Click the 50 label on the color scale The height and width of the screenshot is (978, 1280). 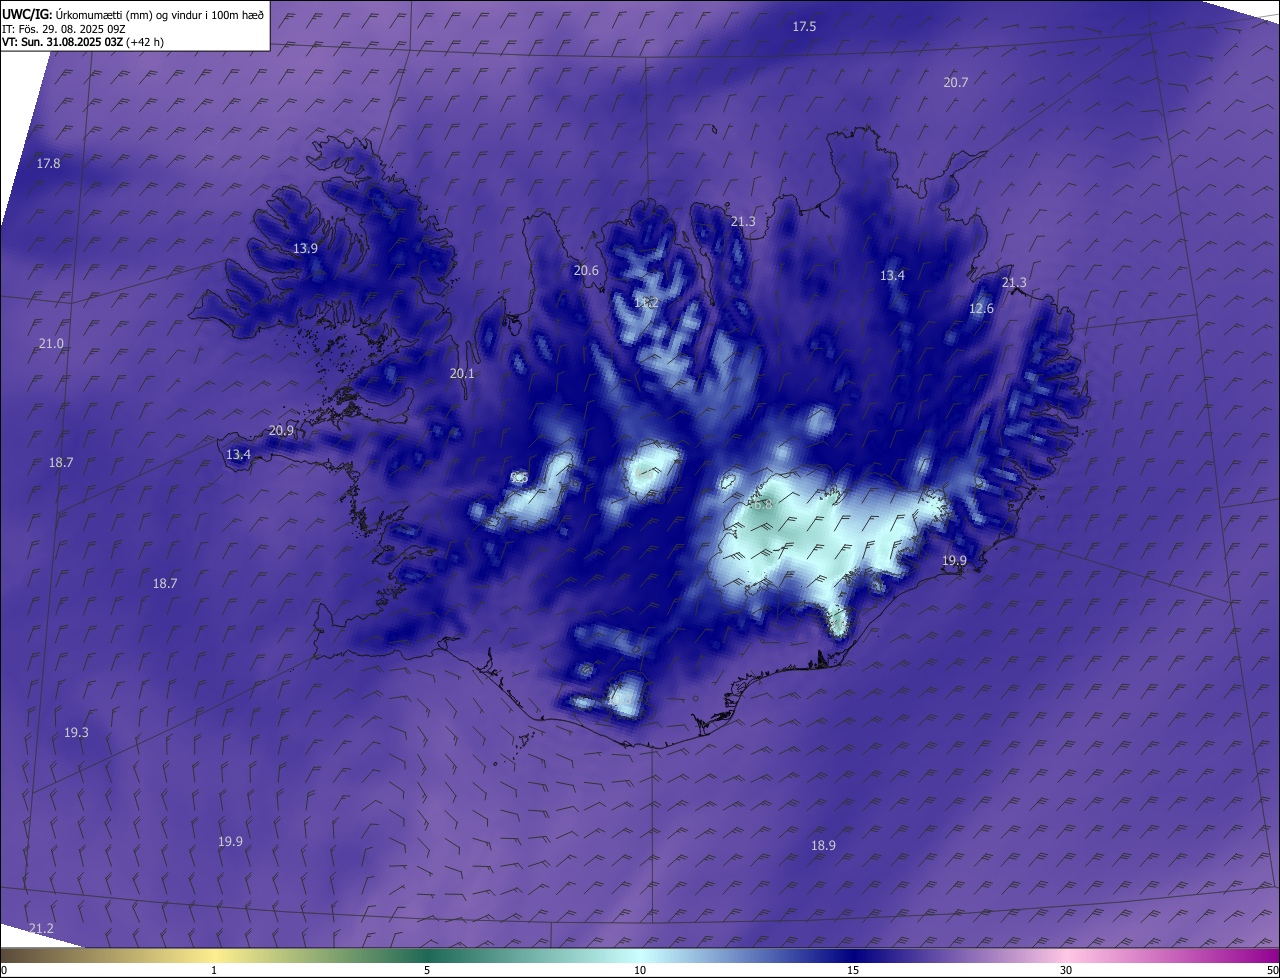click(1273, 970)
